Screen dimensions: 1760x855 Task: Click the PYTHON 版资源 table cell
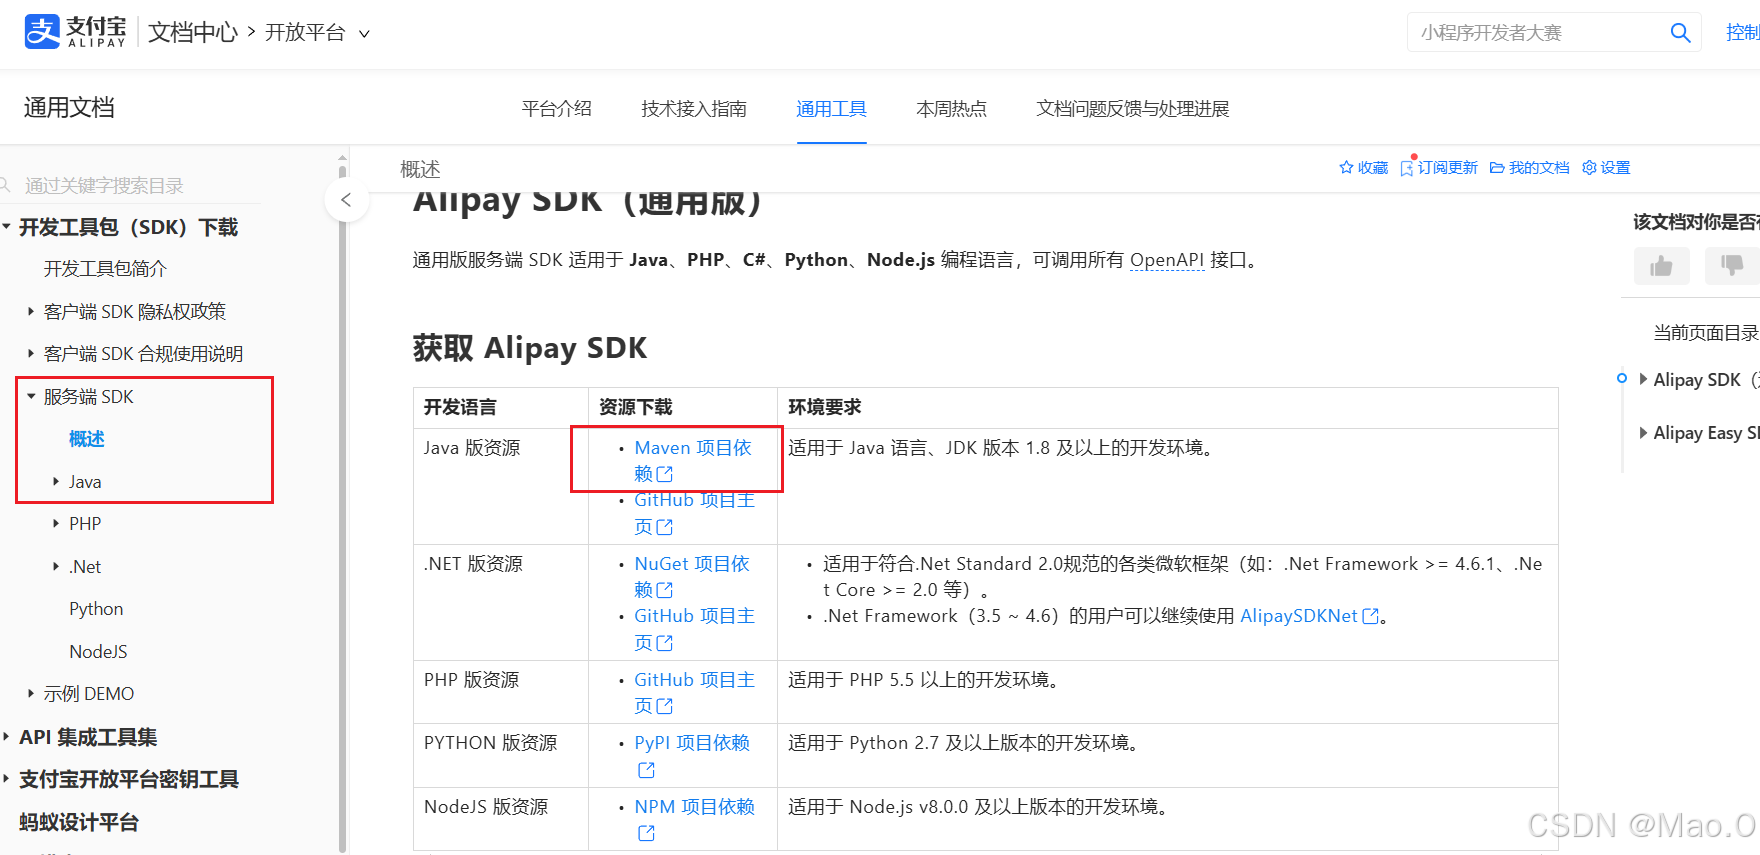click(x=501, y=755)
